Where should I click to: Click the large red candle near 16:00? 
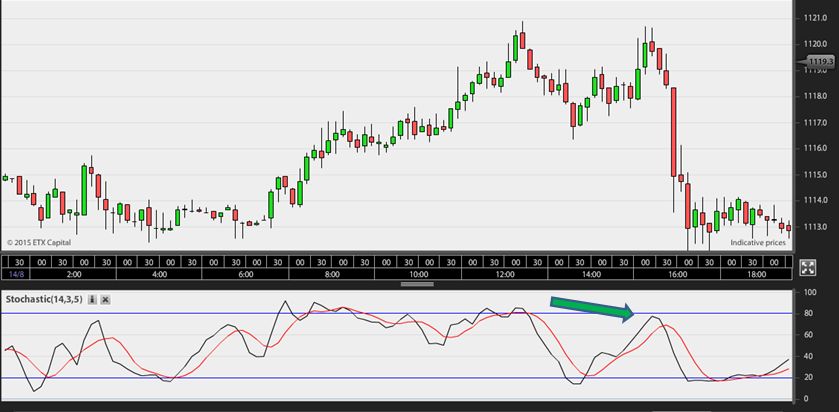674,132
